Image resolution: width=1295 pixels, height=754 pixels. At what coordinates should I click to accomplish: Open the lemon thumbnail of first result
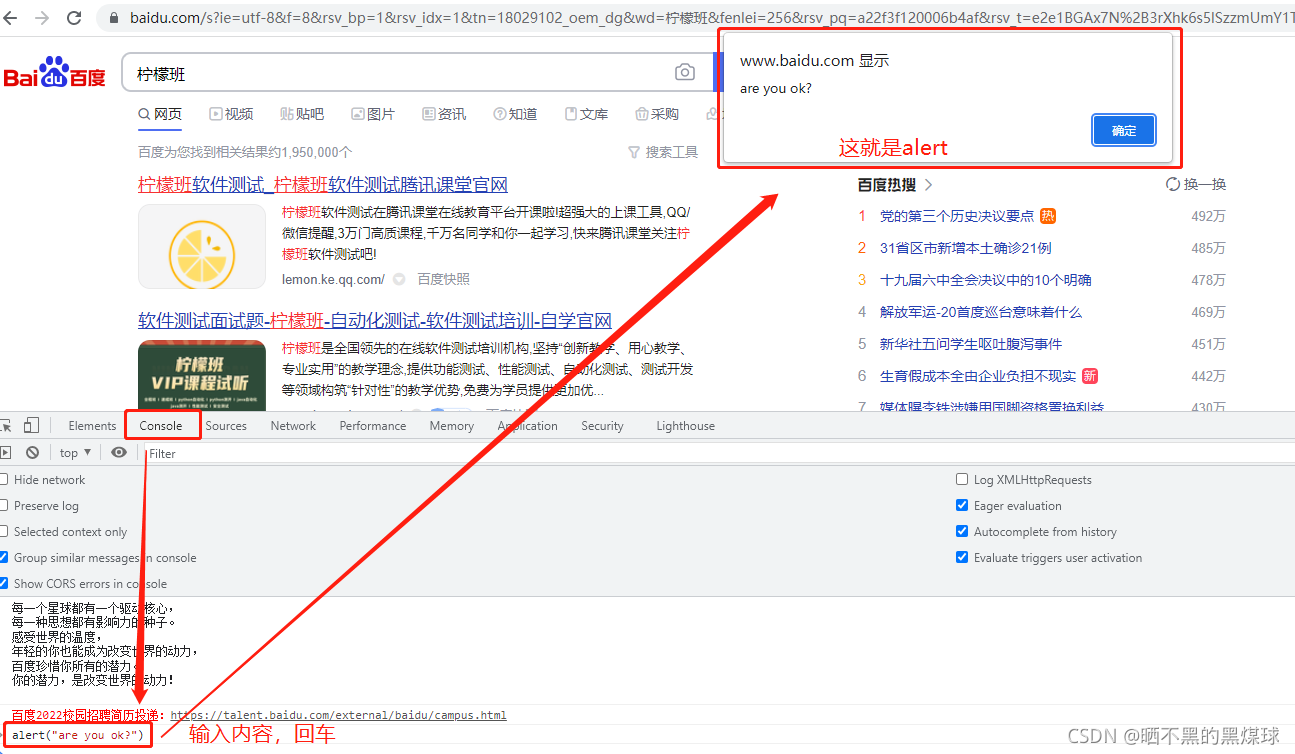(x=202, y=247)
